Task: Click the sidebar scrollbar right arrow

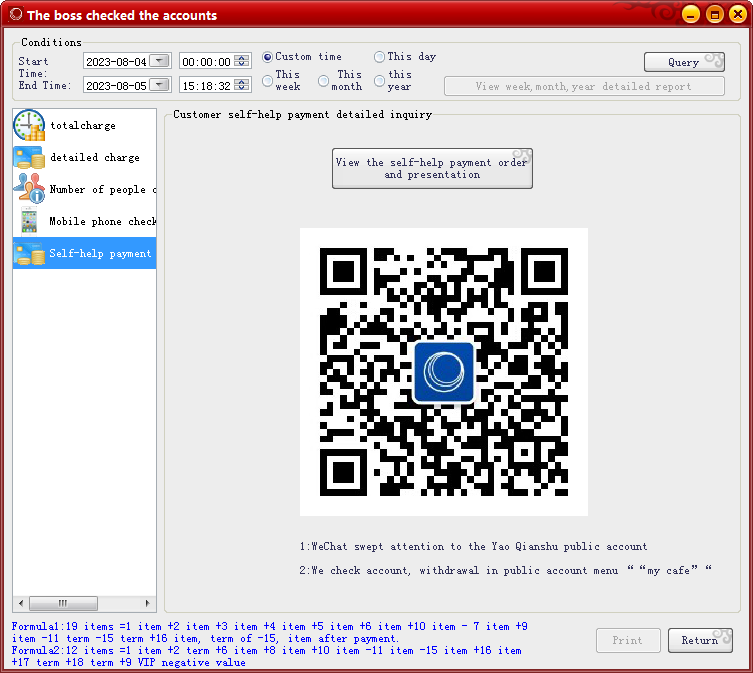Action: click(147, 603)
